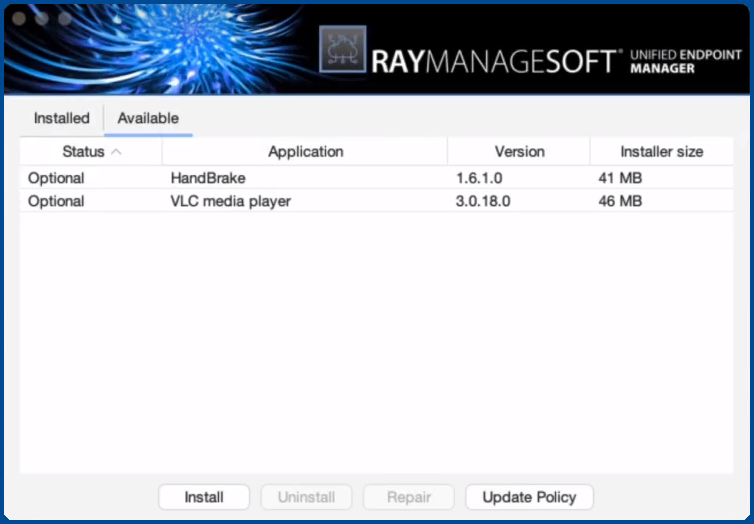754x524 pixels.
Task: Click the Status sort arrow indicator
Action: [116, 152]
